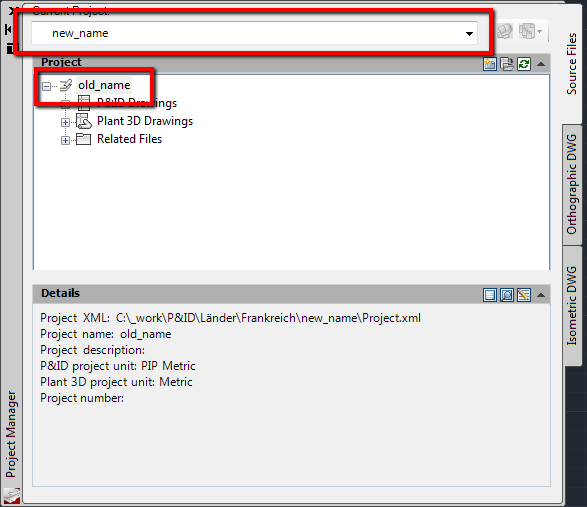Image resolution: width=587 pixels, height=507 pixels.
Task: Click the new_name current project field
Action: click(x=255, y=33)
